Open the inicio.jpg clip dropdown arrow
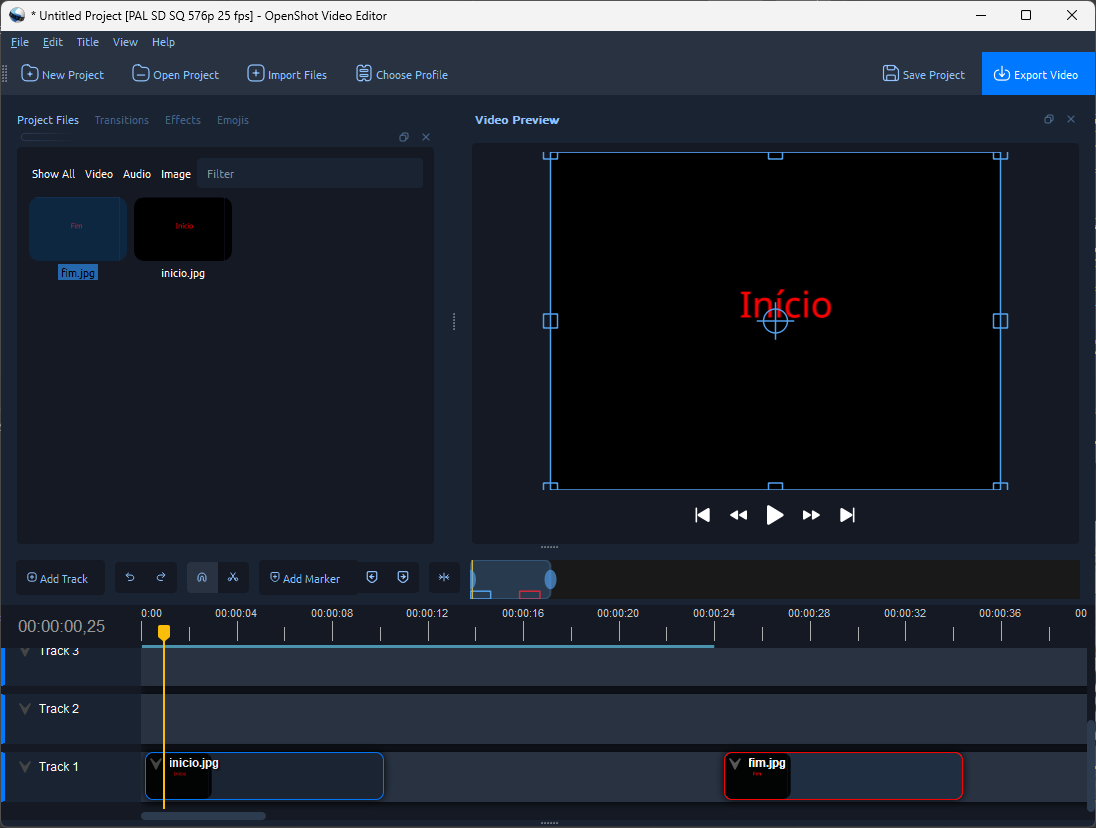1096x828 pixels. click(x=156, y=764)
